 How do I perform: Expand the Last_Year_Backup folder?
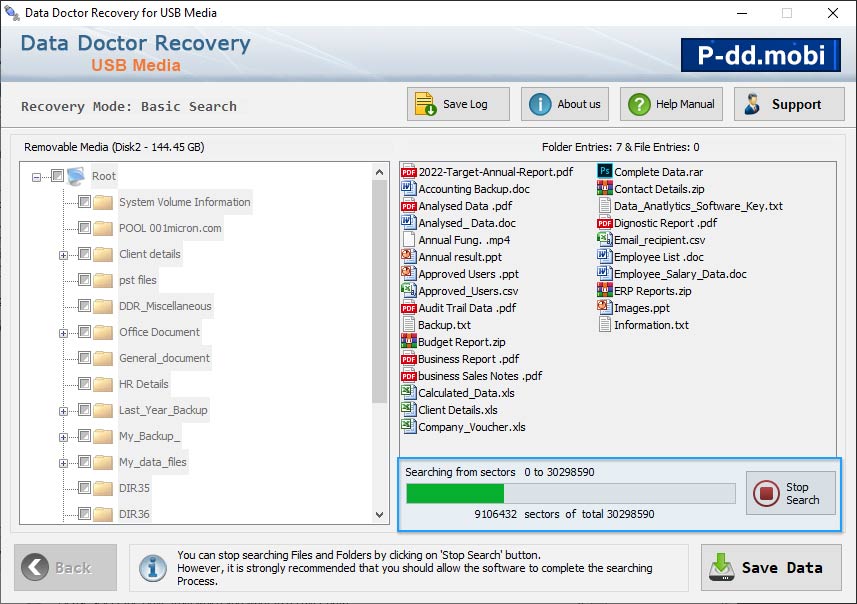tap(63, 412)
